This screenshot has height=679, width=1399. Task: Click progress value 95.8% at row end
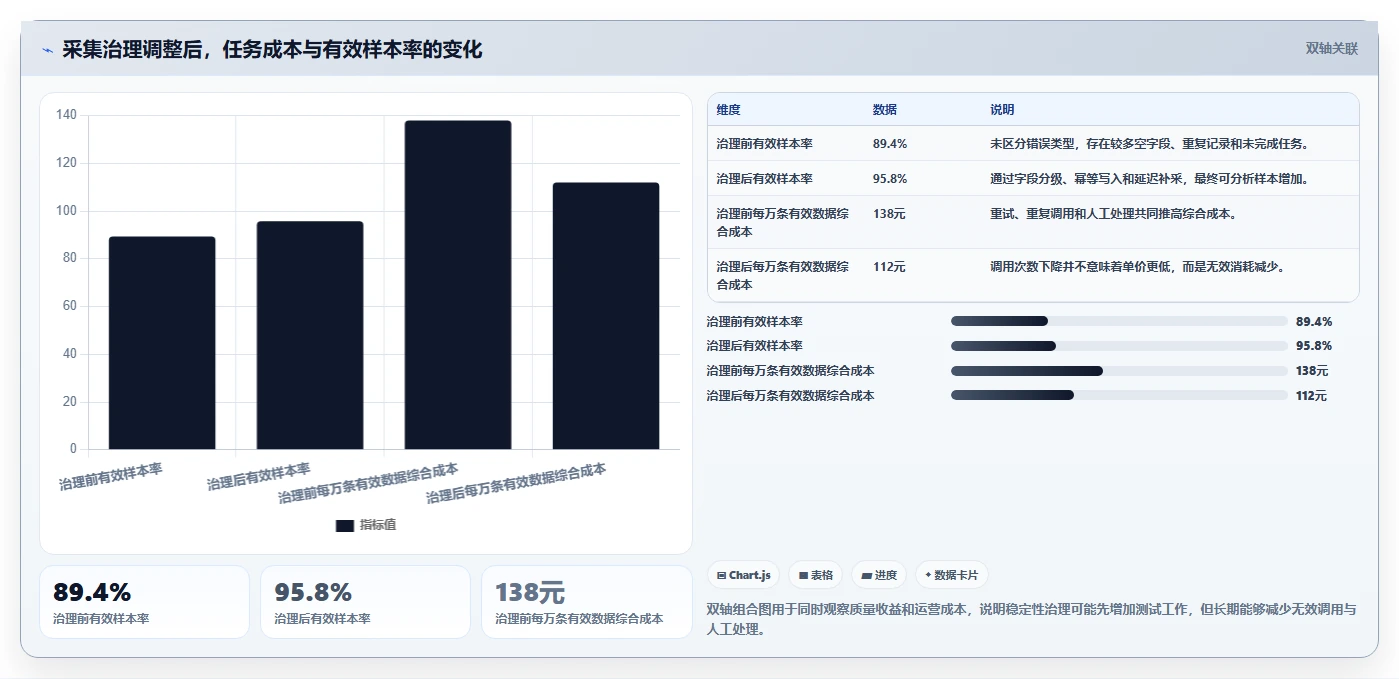pyautogui.click(x=1314, y=346)
